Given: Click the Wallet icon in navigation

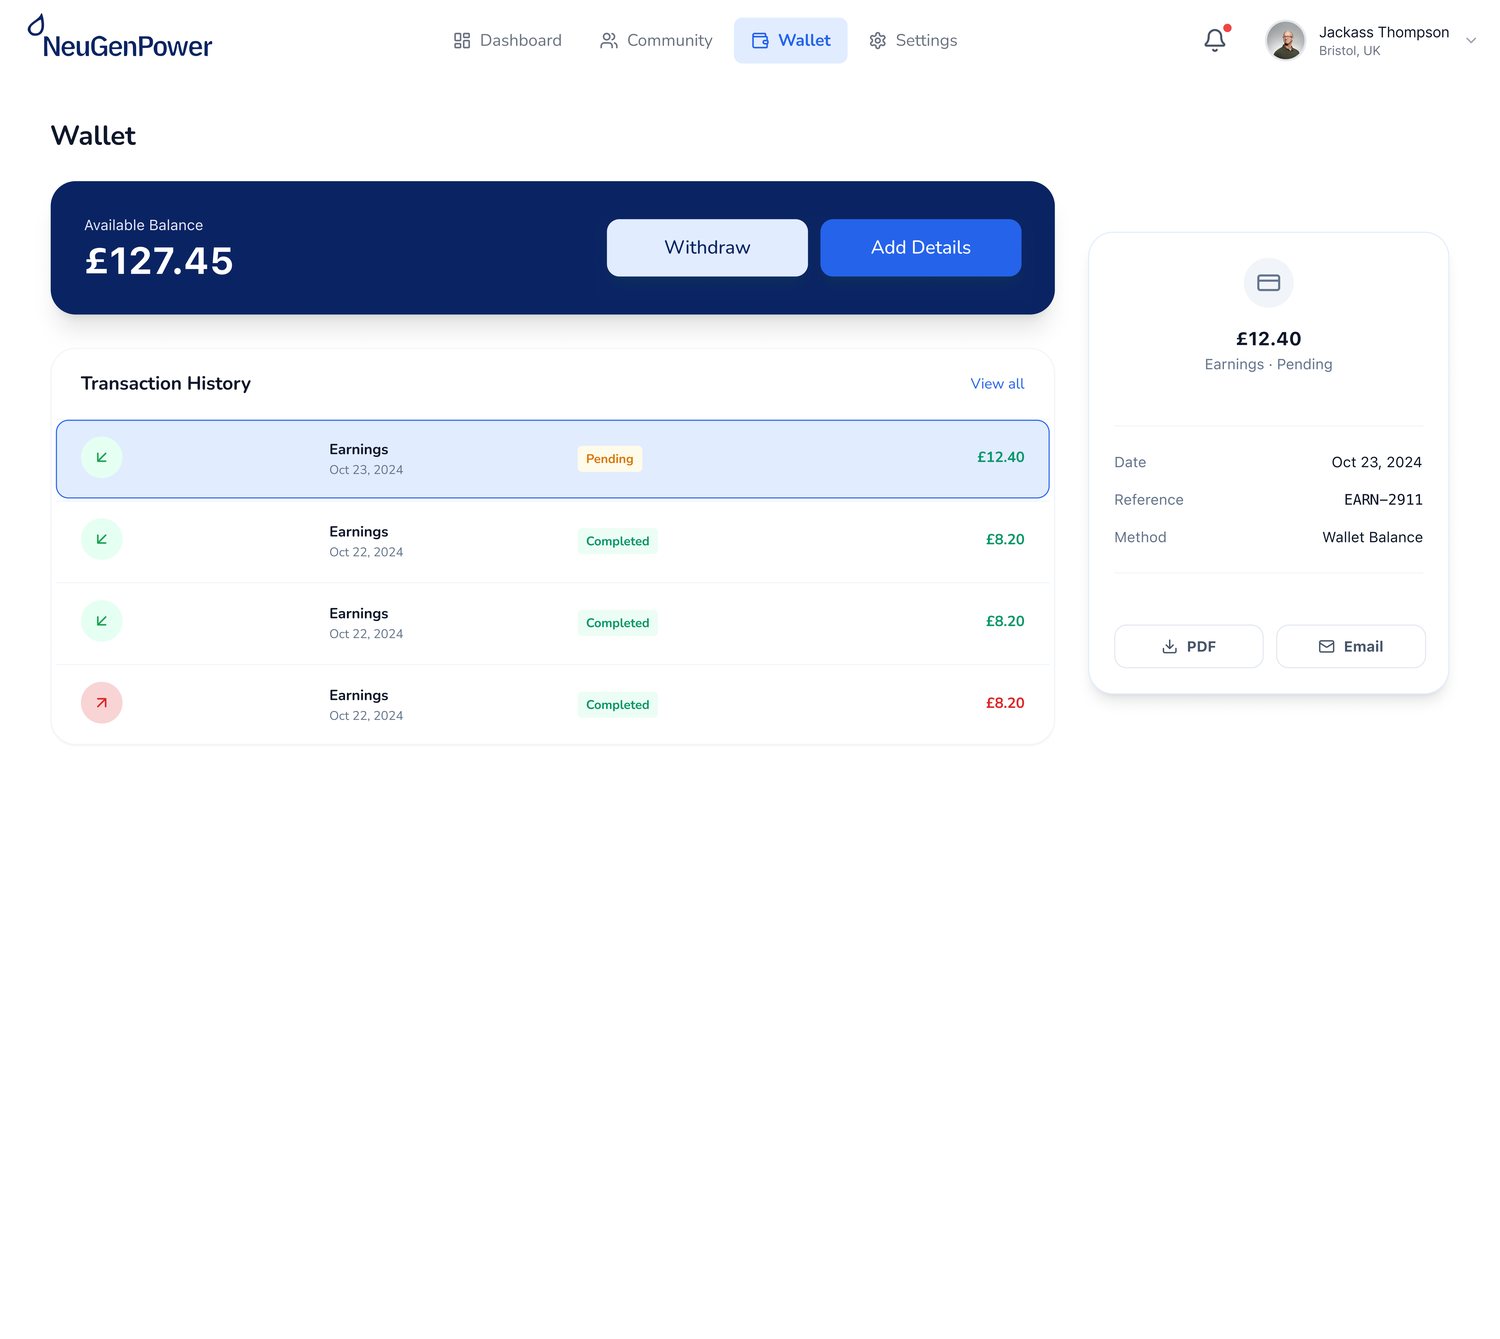Looking at the screenshot, I should [x=760, y=41].
